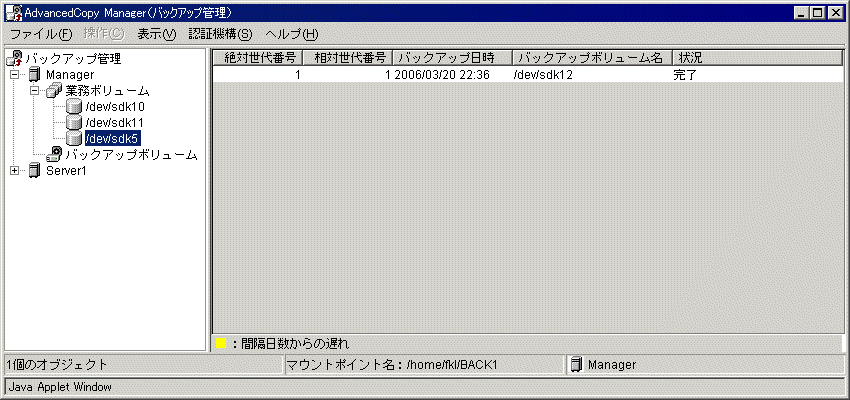Open the 操作(C) menu
This screenshot has height=400, width=850.
tap(104, 34)
